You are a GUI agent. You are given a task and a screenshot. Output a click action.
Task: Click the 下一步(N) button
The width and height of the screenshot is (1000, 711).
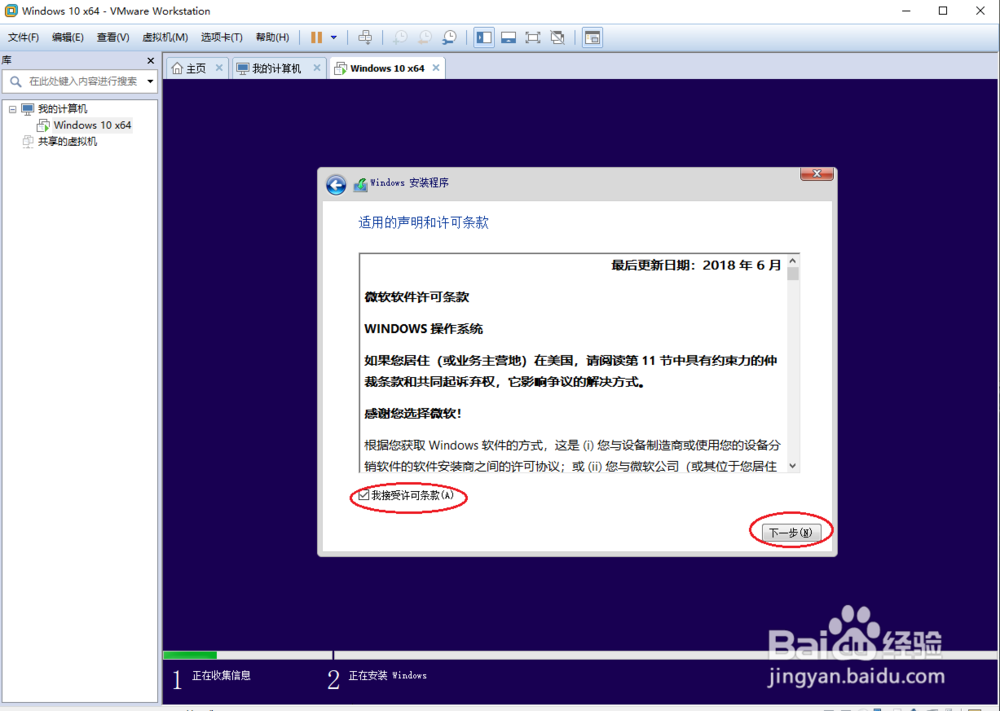tap(791, 532)
